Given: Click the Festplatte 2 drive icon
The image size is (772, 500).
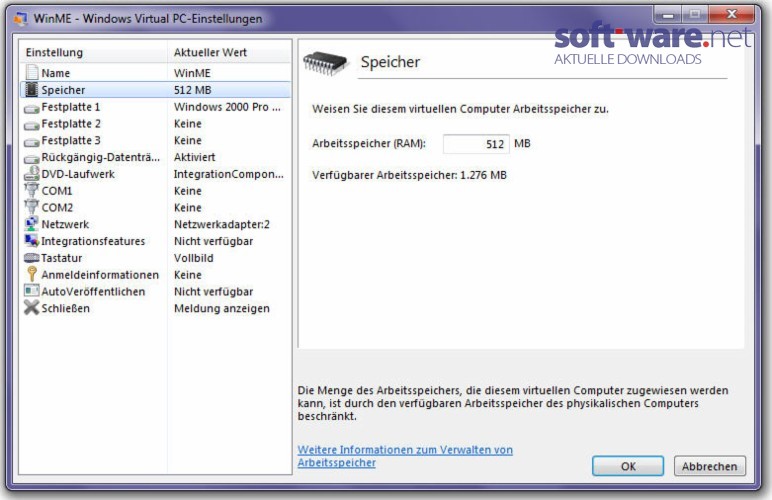Looking at the screenshot, I should point(32,125).
